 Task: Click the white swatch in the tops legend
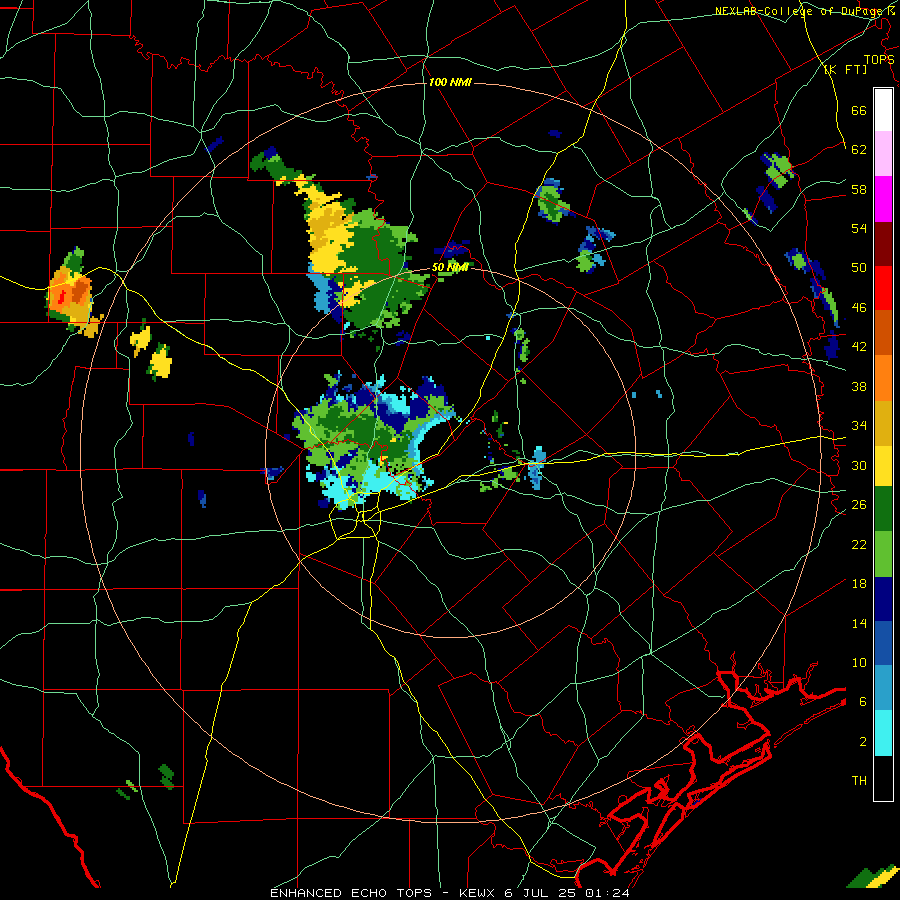click(883, 110)
